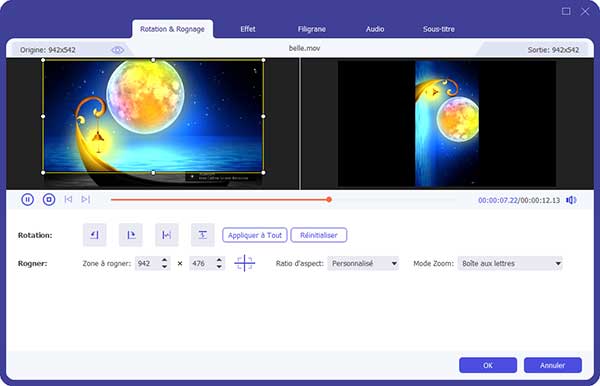Click the crop width field 942

pyautogui.click(x=148, y=264)
